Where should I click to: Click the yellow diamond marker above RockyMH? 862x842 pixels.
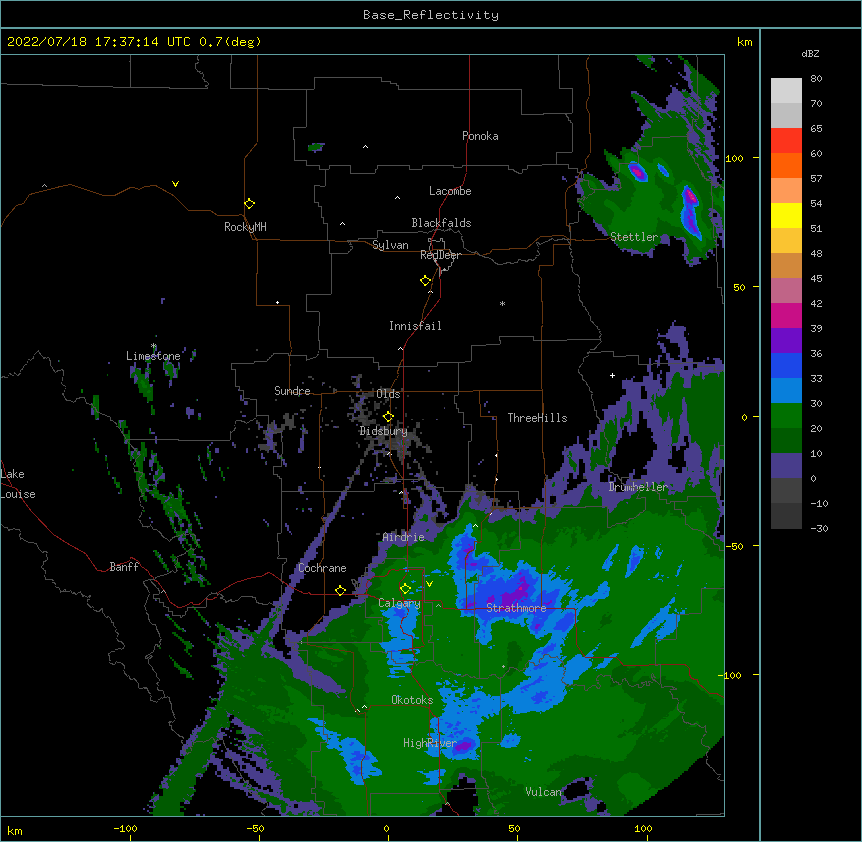pyautogui.click(x=249, y=203)
